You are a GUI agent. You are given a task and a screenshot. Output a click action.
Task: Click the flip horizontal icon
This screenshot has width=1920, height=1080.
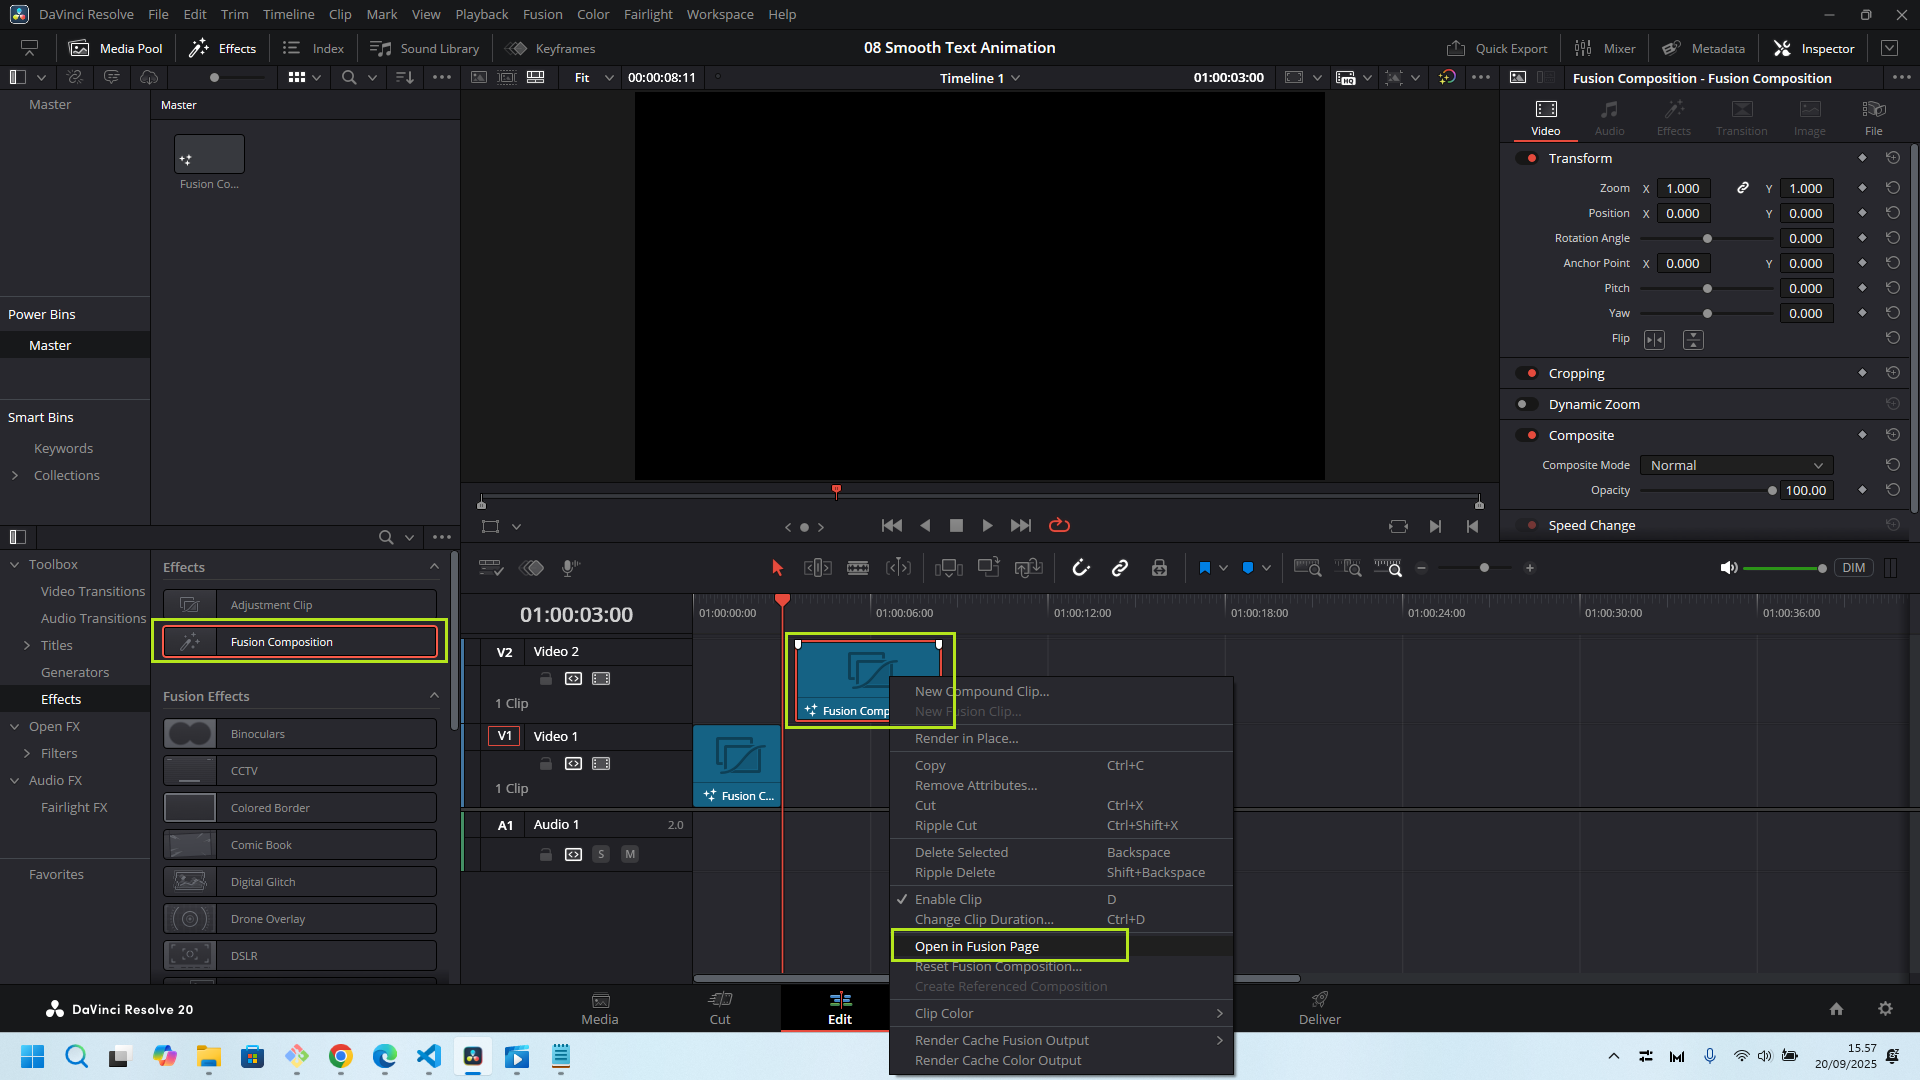pos(1655,340)
